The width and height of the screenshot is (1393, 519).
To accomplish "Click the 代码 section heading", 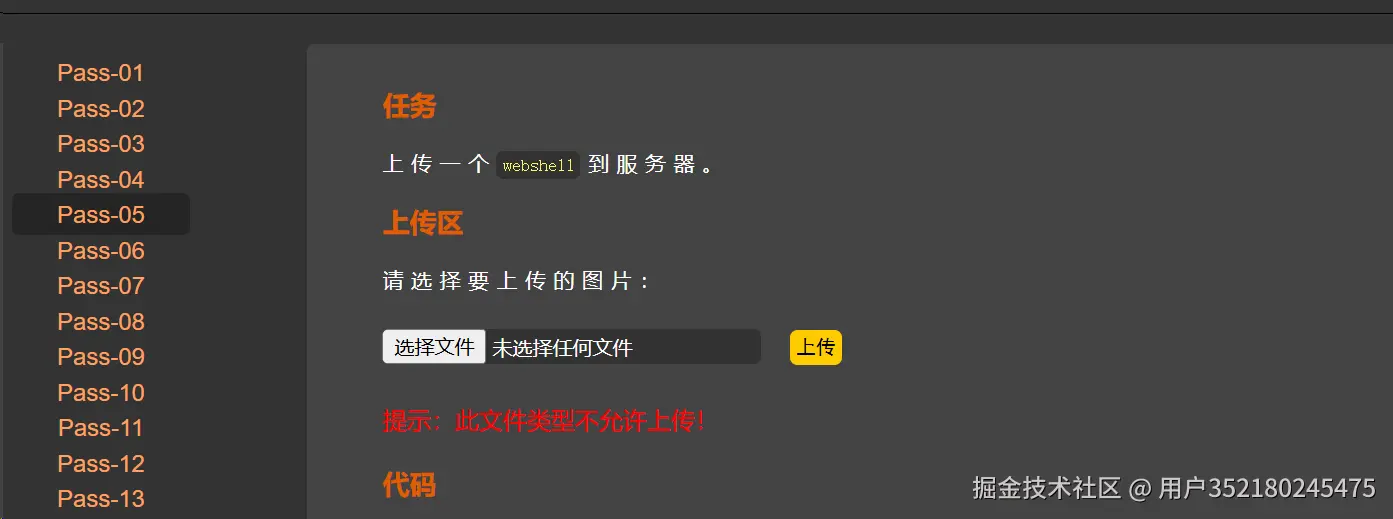I will click(x=409, y=486).
